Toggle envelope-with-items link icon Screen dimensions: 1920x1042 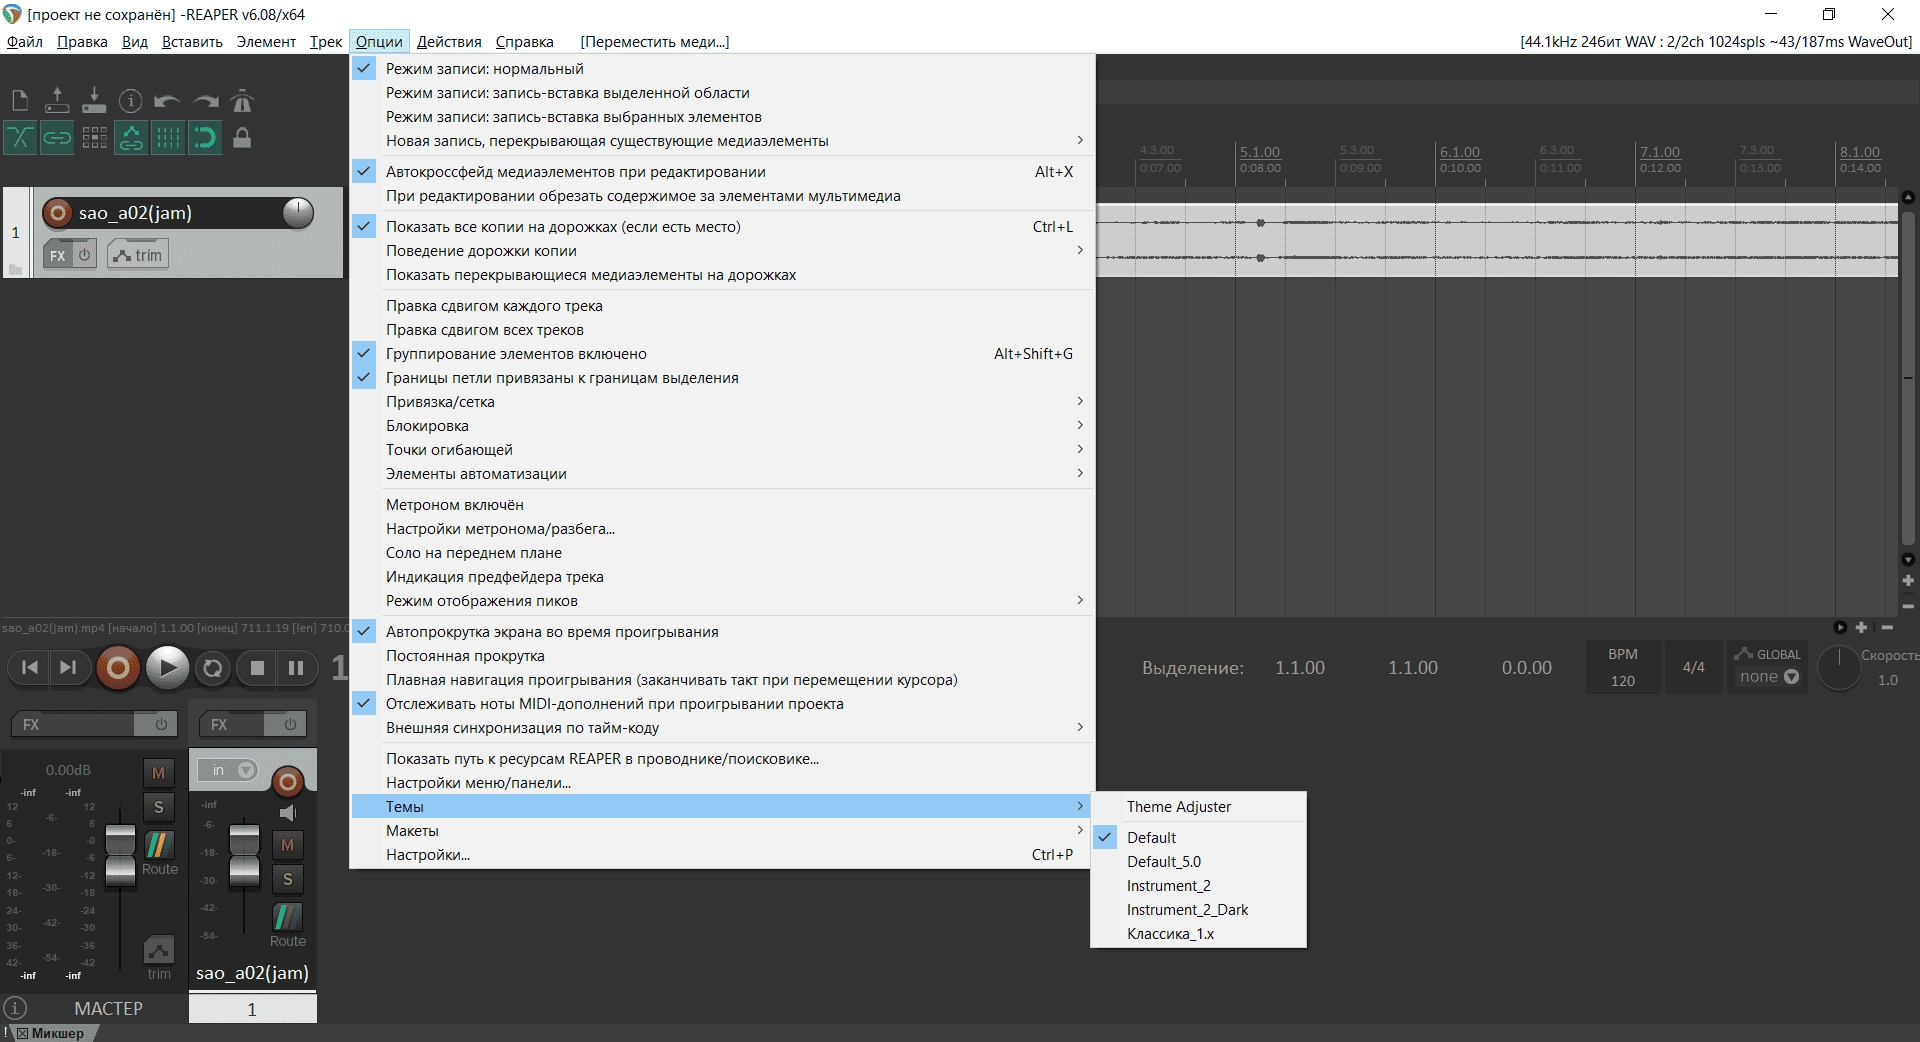point(131,138)
